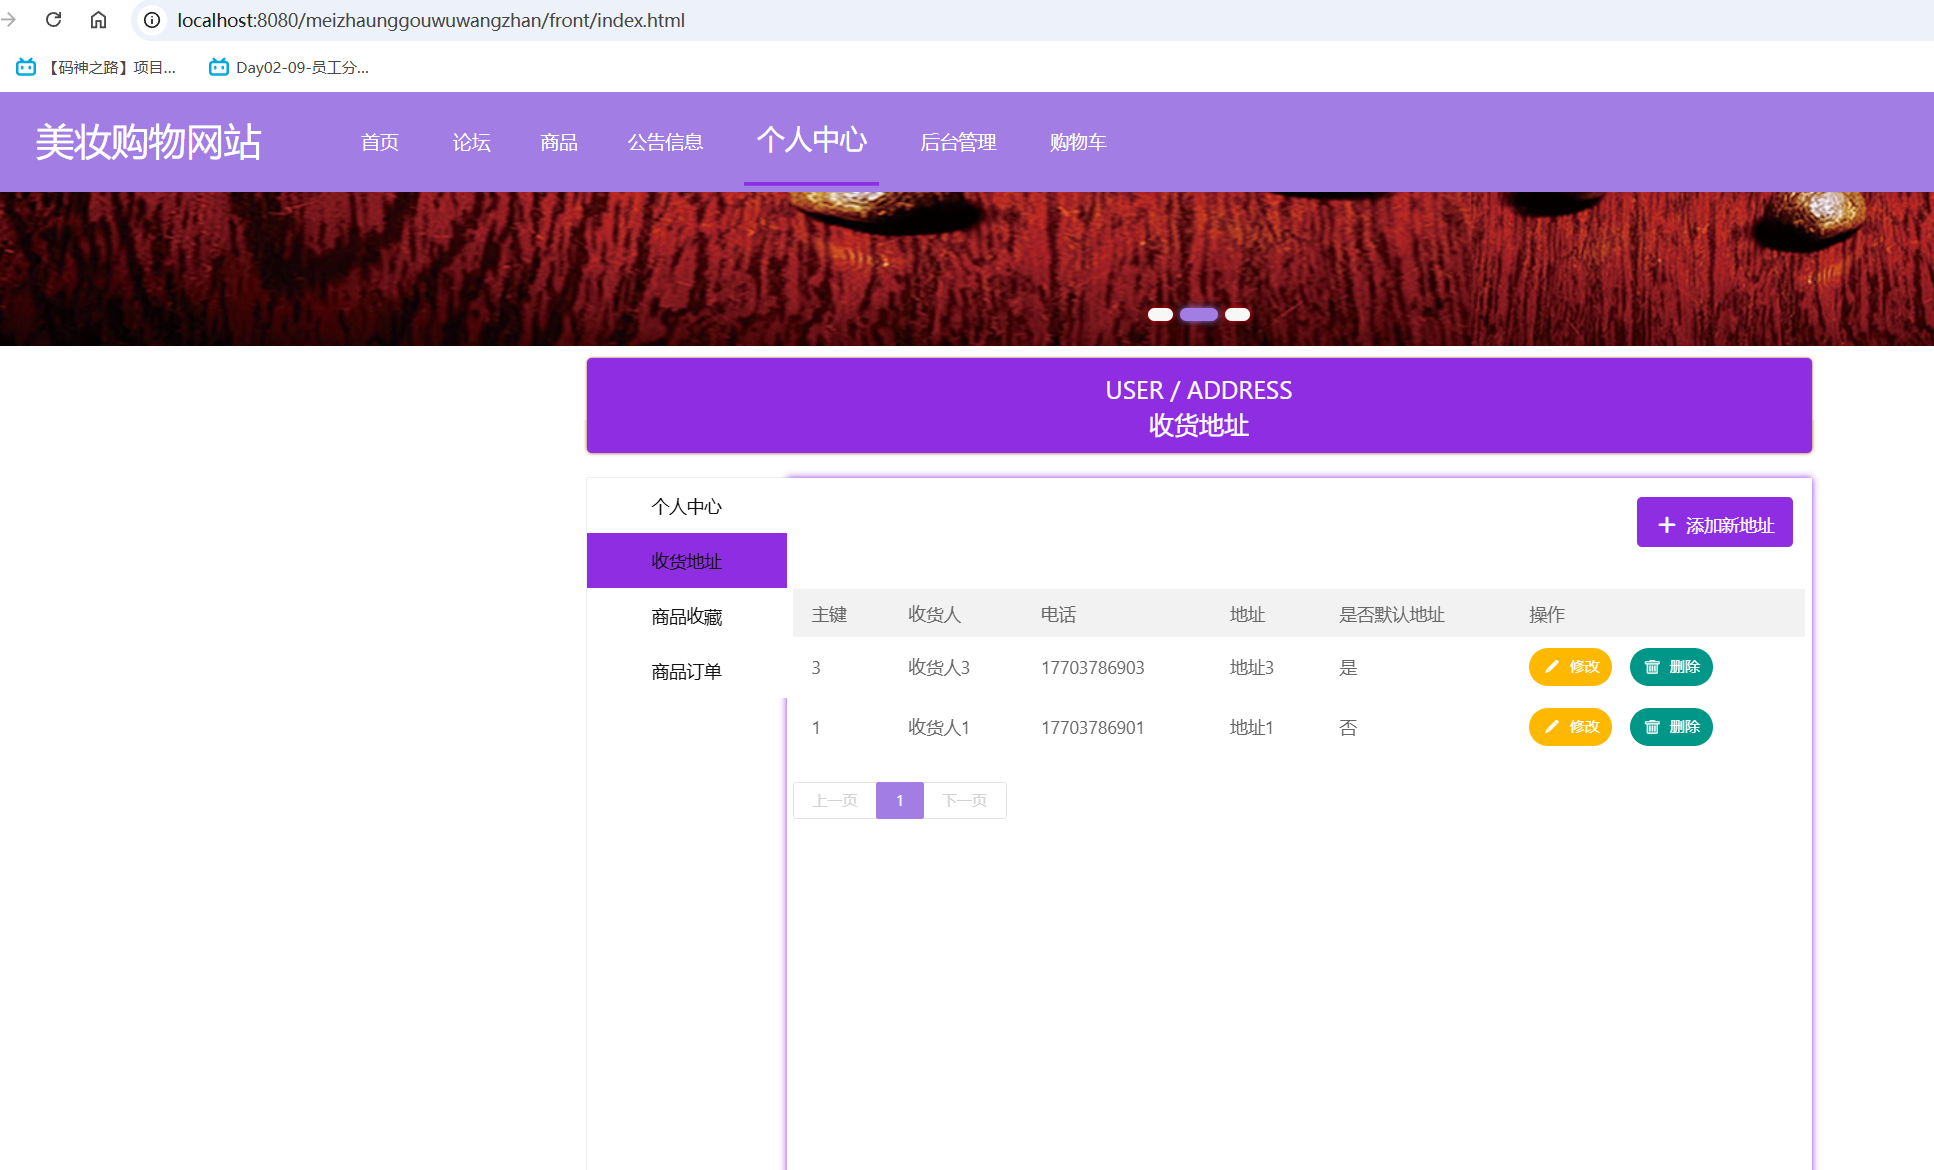Select third carousel indicator dot

tap(1237, 314)
